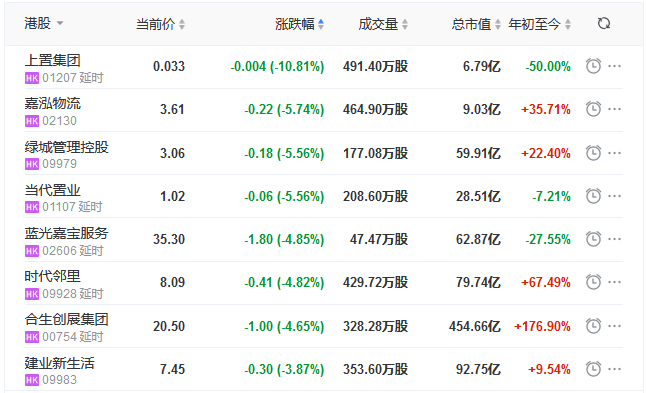Set a price alert for 嘉泓物流

[593, 109]
